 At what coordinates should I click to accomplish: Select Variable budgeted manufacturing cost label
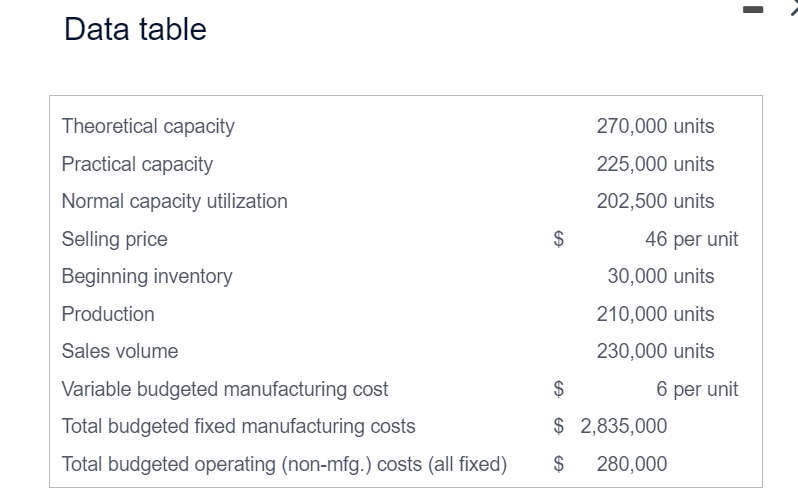[225, 389]
